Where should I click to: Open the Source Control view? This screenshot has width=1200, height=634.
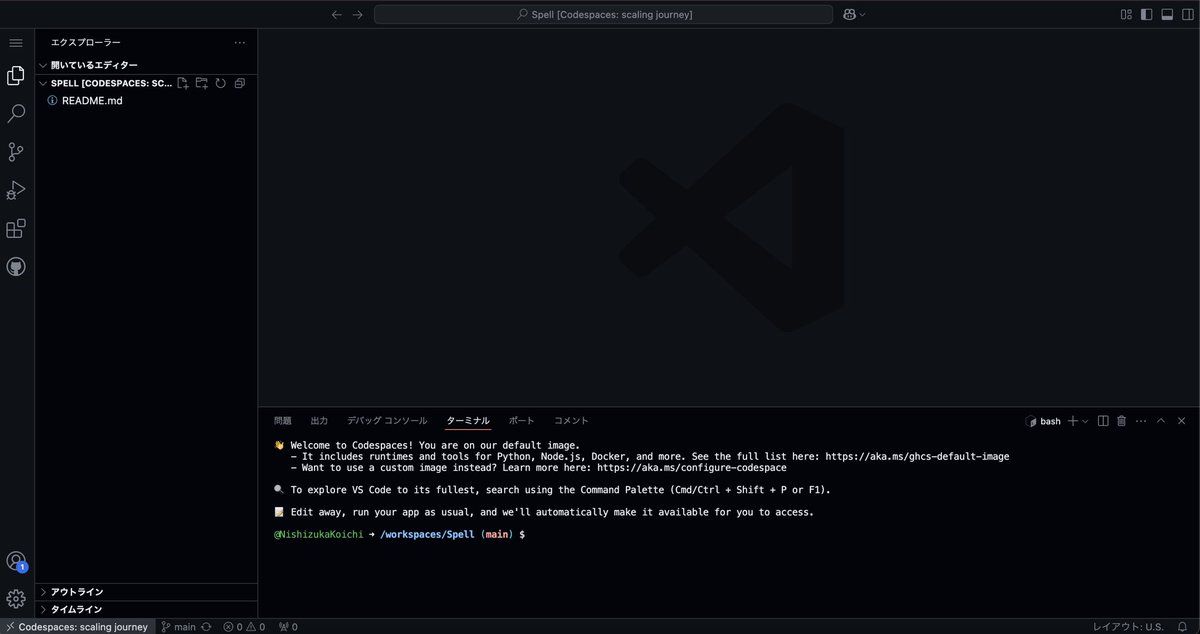click(16, 152)
